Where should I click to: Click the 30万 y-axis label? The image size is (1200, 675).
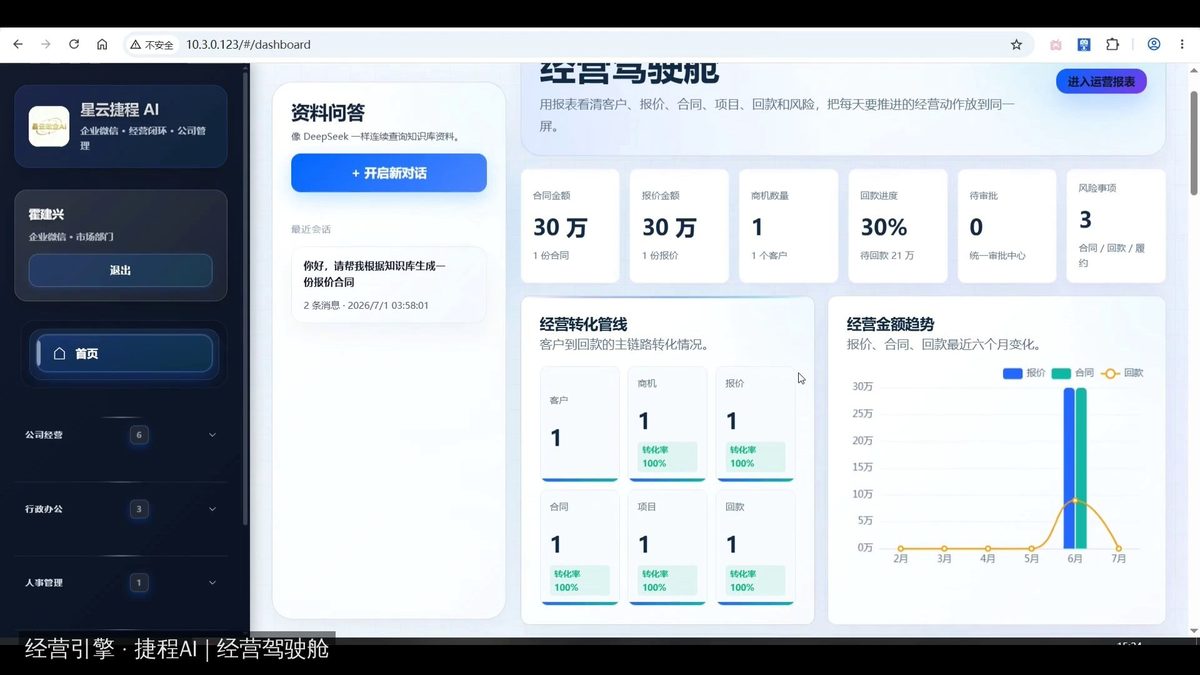(x=862, y=387)
